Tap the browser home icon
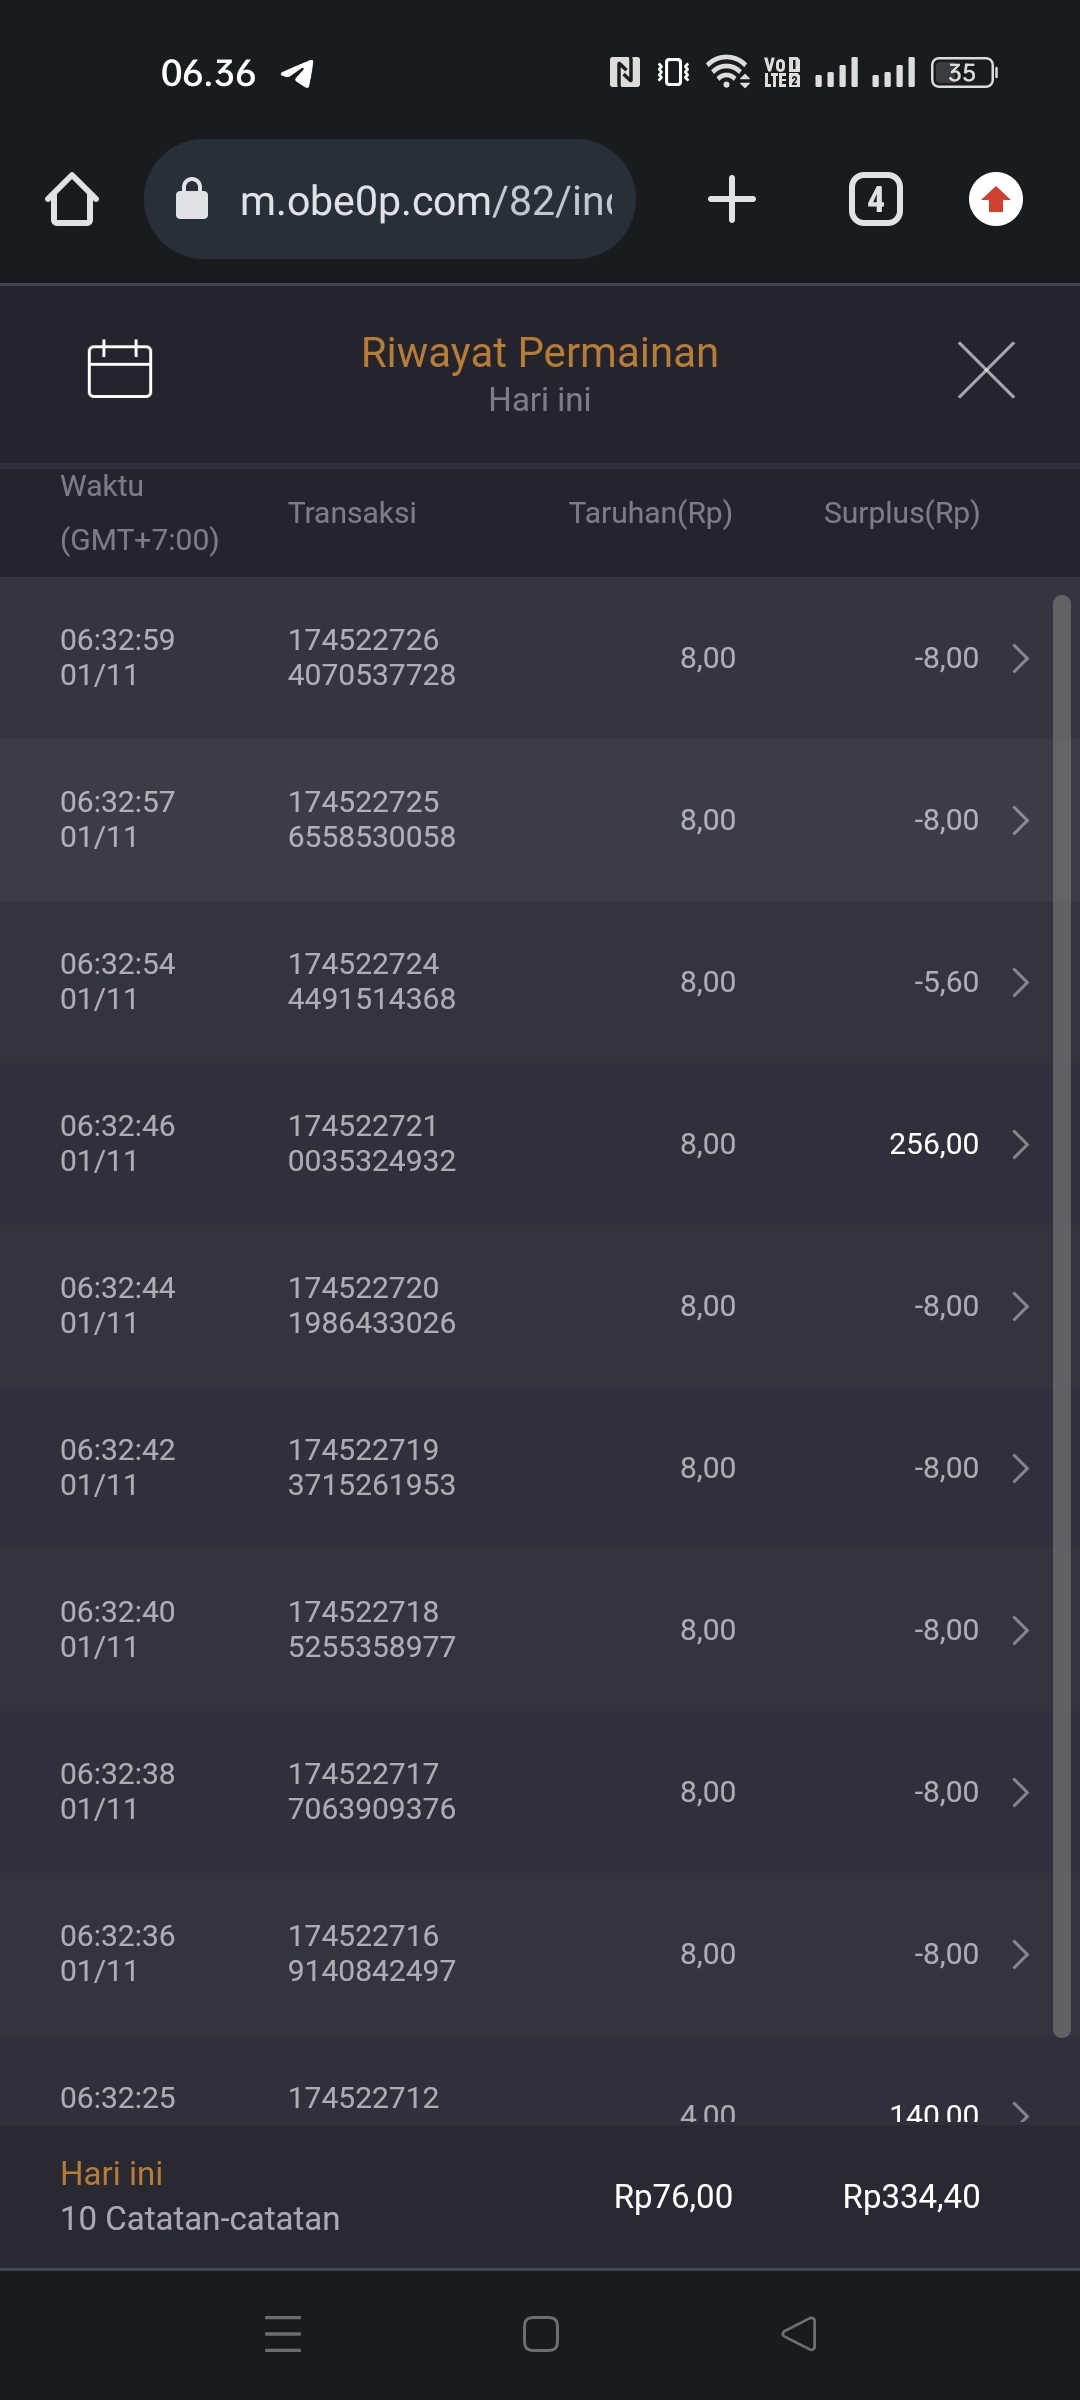 (x=72, y=199)
